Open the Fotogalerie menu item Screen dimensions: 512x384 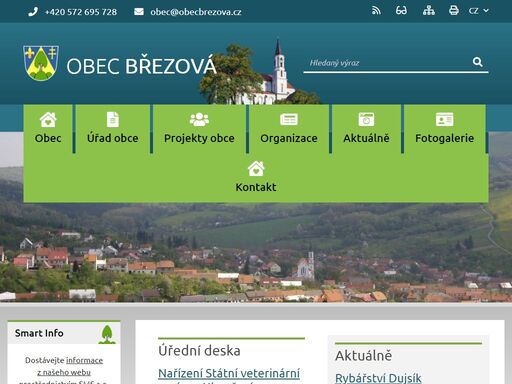click(445, 129)
